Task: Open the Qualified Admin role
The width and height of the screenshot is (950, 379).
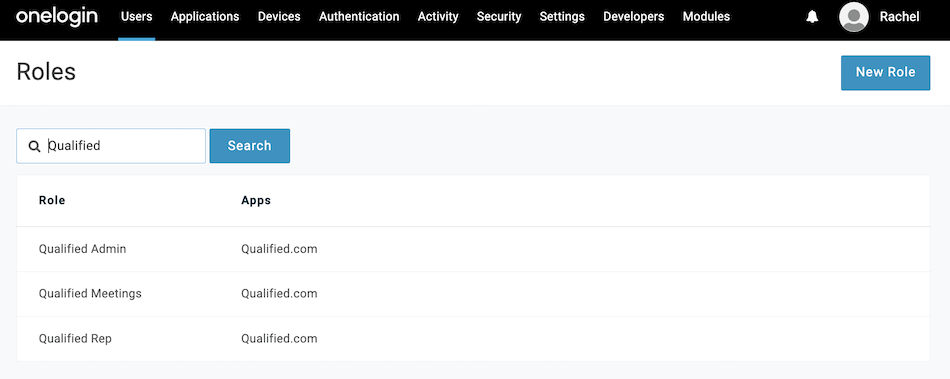Action: pos(82,249)
